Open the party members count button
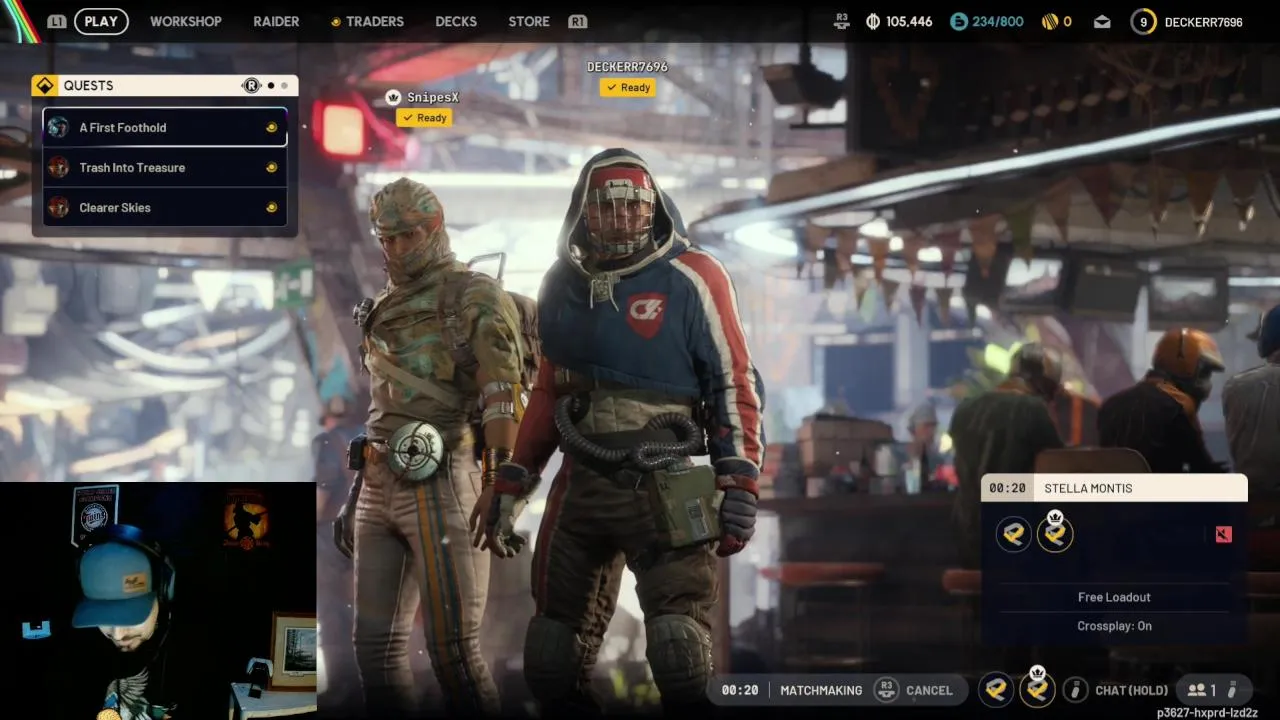 coord(1202,690)
